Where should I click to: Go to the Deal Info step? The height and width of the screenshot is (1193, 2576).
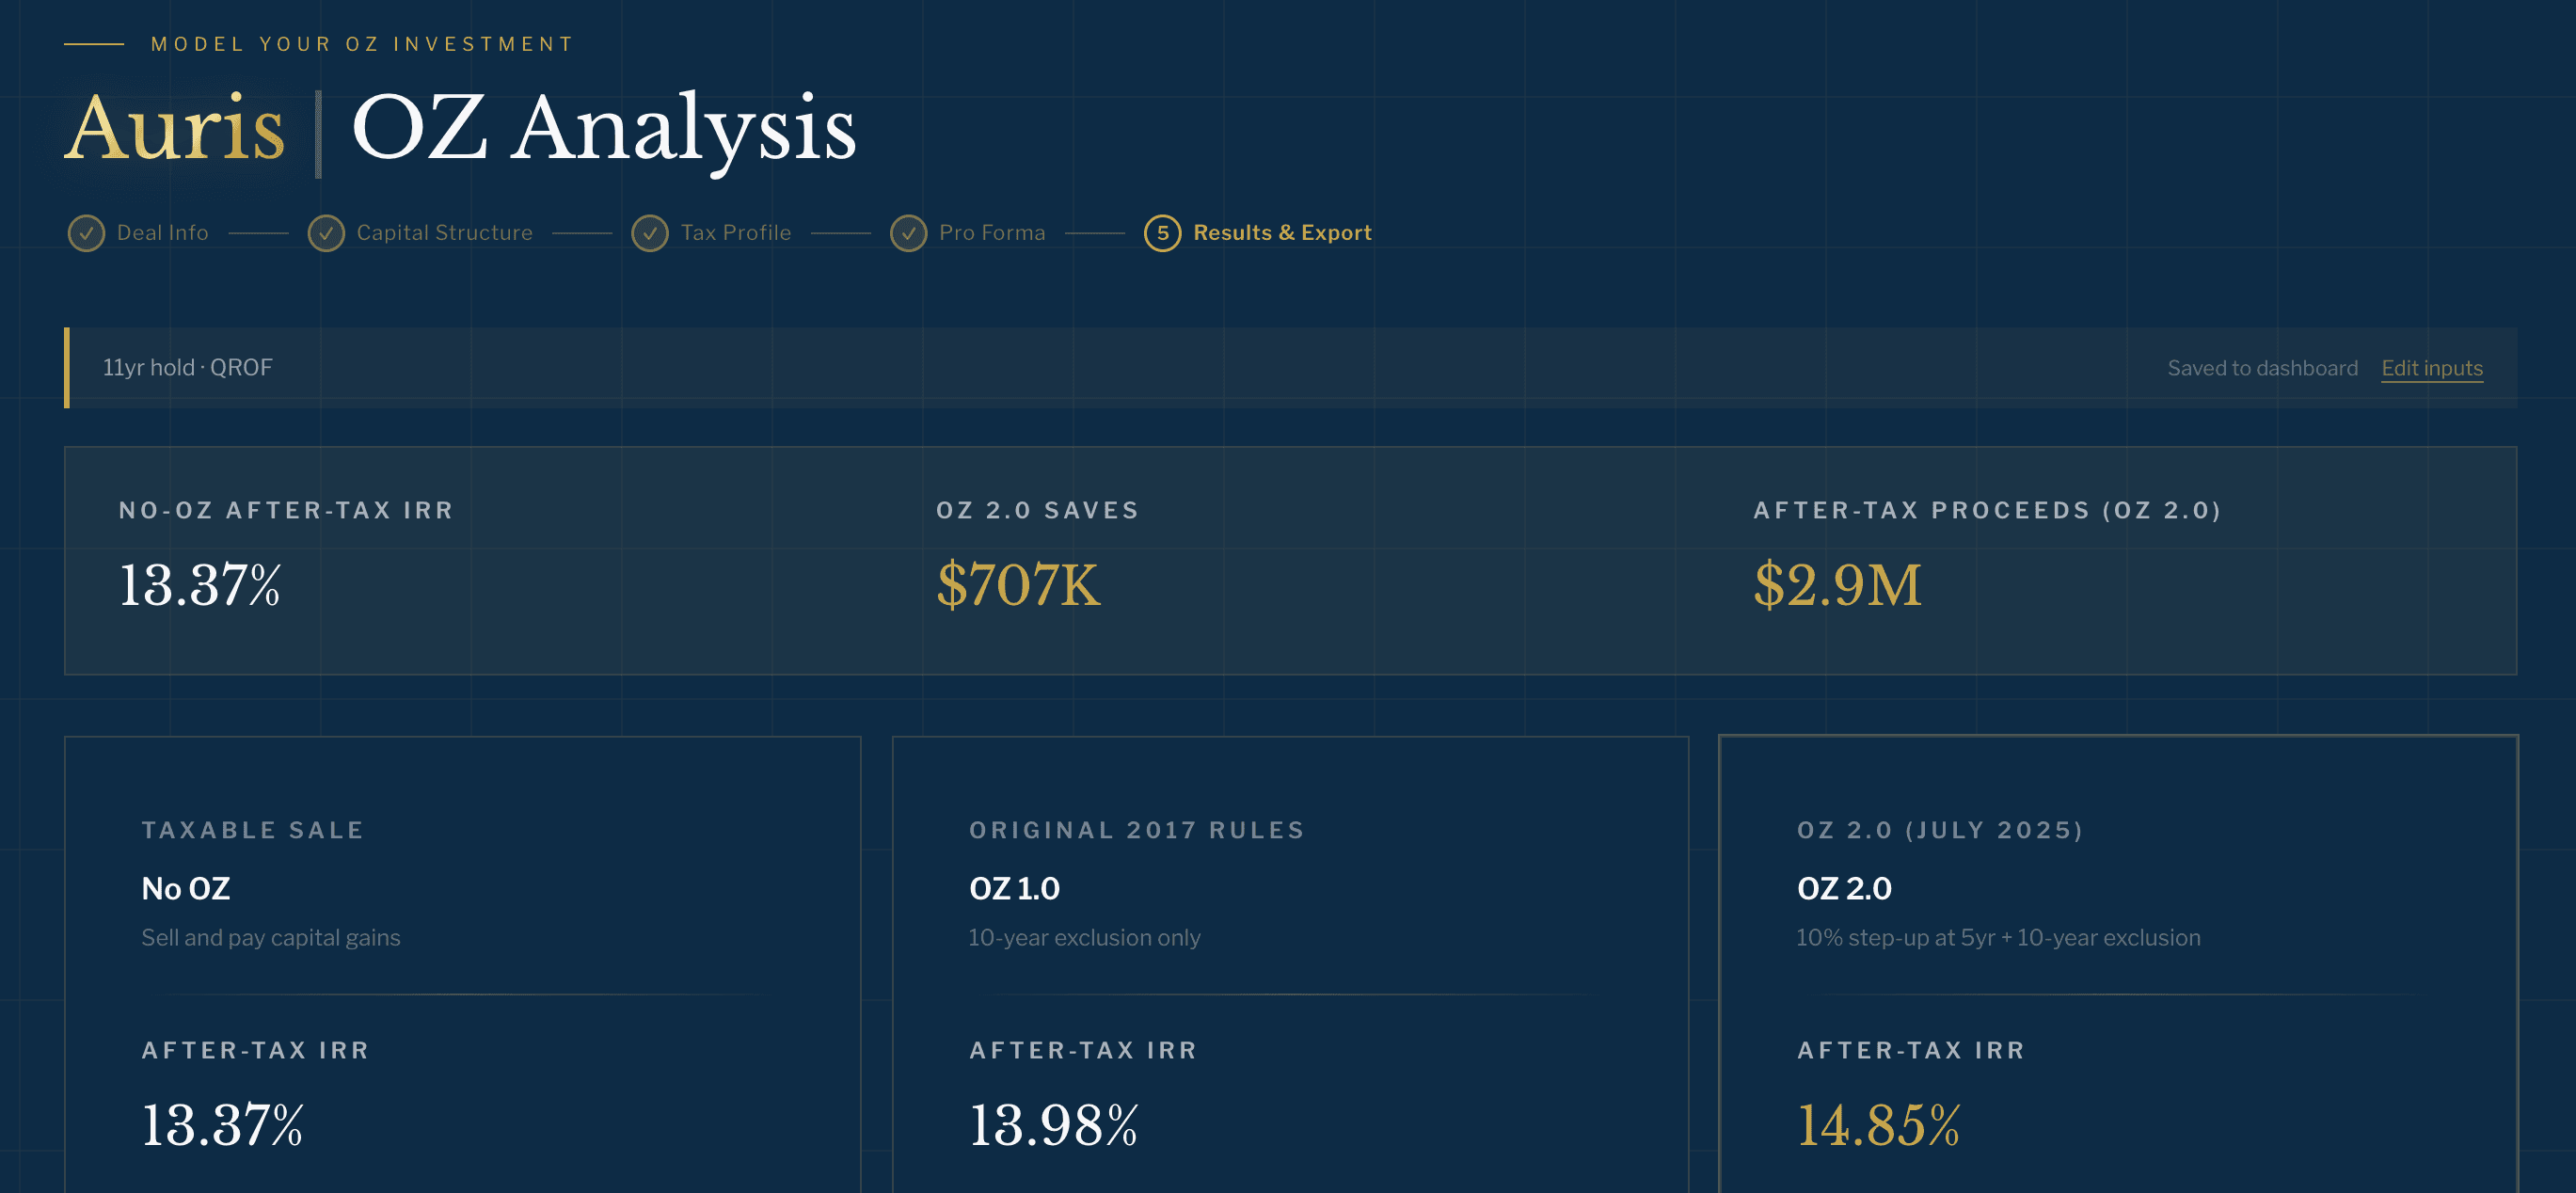162,233
